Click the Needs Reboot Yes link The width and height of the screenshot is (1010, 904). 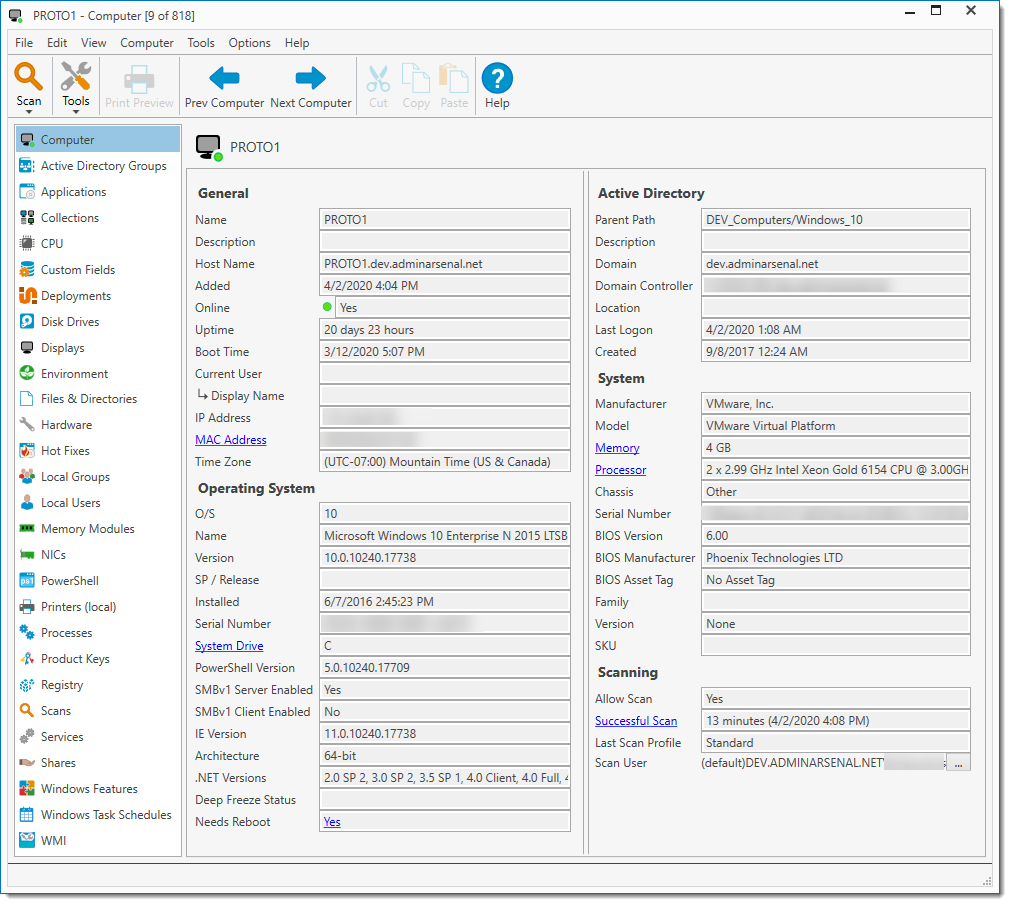point(332,822)
